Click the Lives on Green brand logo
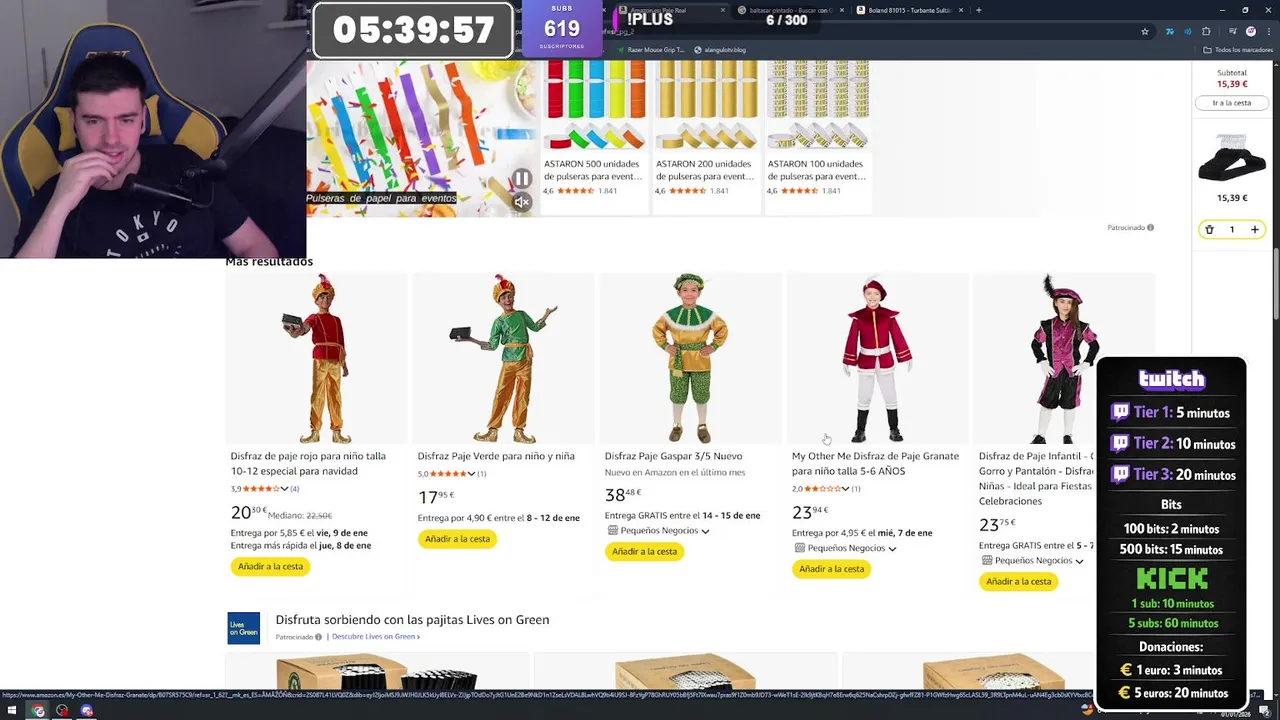This screenshot has height=720, width=1280. click(x=243, y=628)
